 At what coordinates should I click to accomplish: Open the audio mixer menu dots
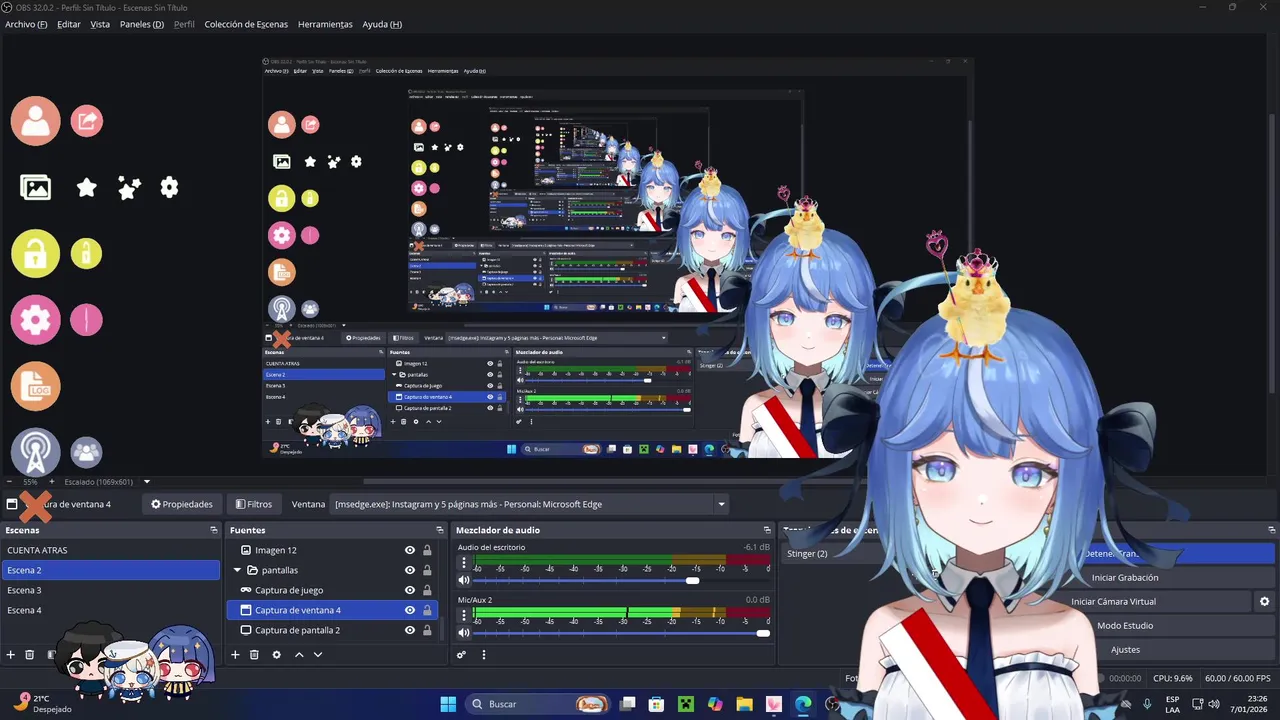[484, 655]
